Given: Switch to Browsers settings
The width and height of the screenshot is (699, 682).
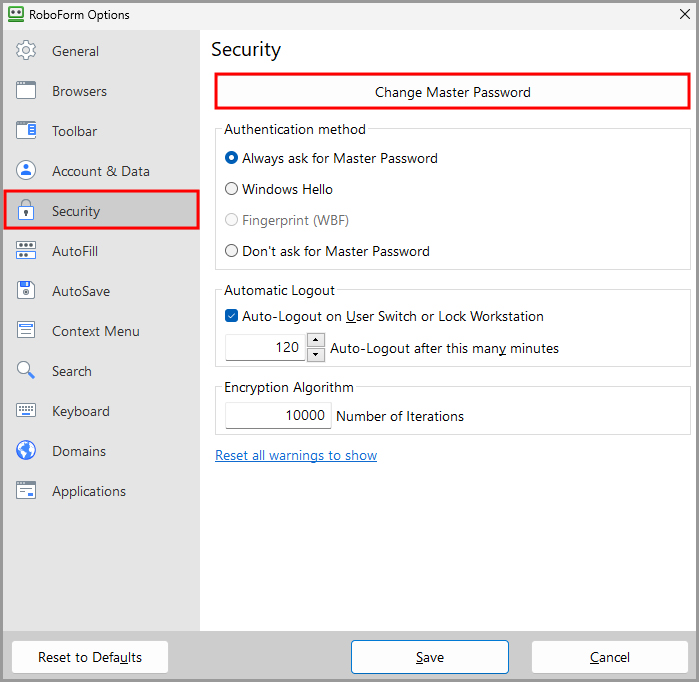Looking at the screenshot, I should (x=102, y=91).
